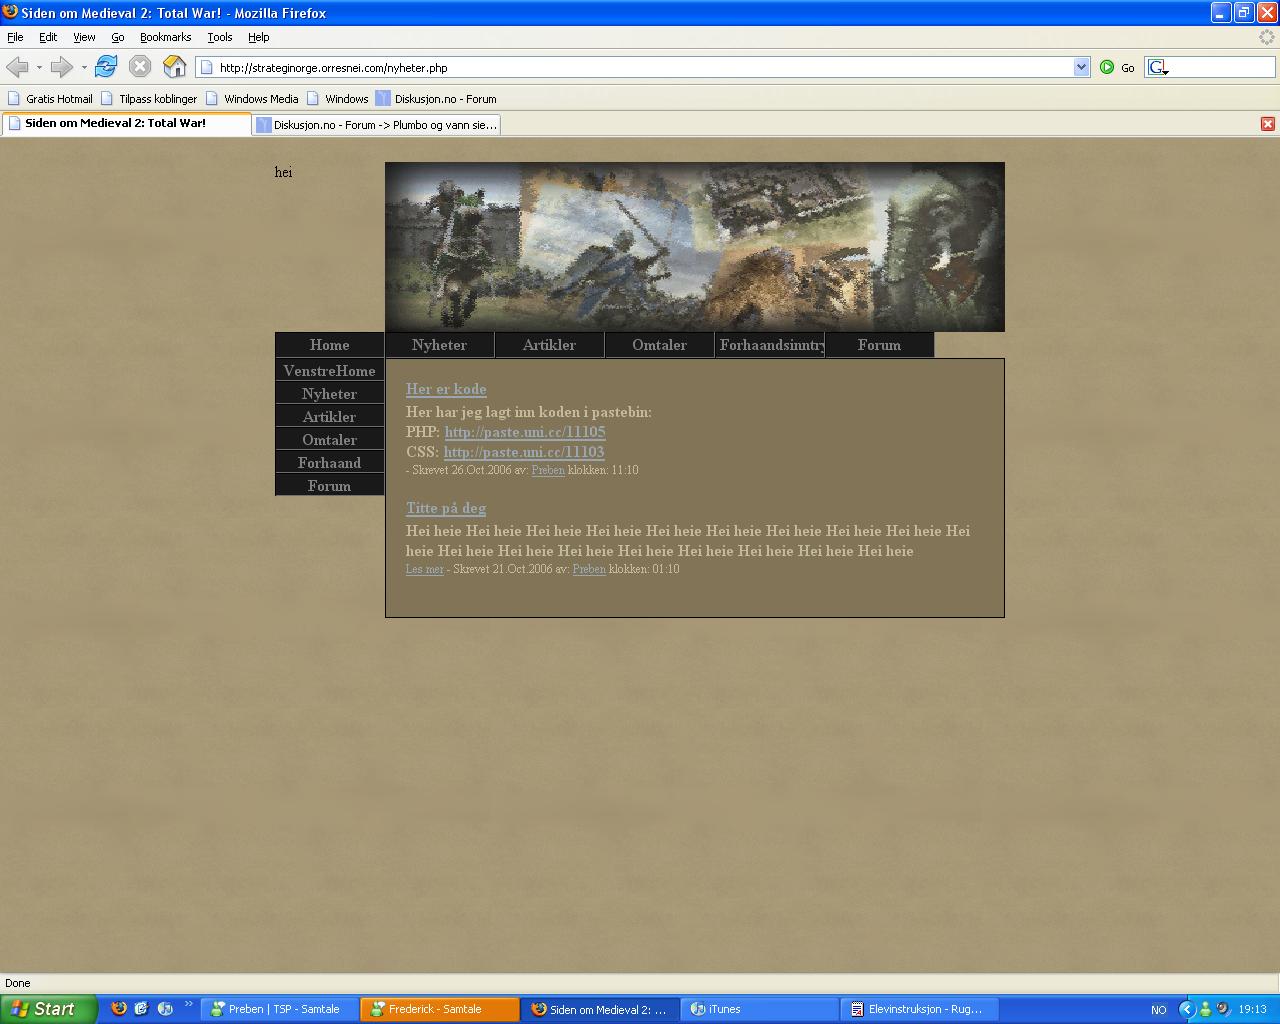Expand the quick launch chevron
The width and height of the screenshot is (1280, 1024).
coord(188,1004)
